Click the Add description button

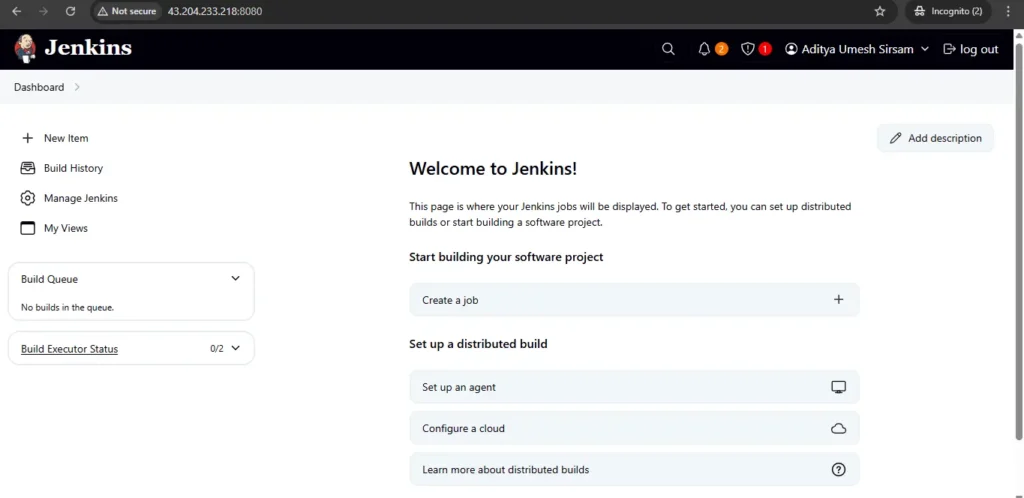(935, 138)
